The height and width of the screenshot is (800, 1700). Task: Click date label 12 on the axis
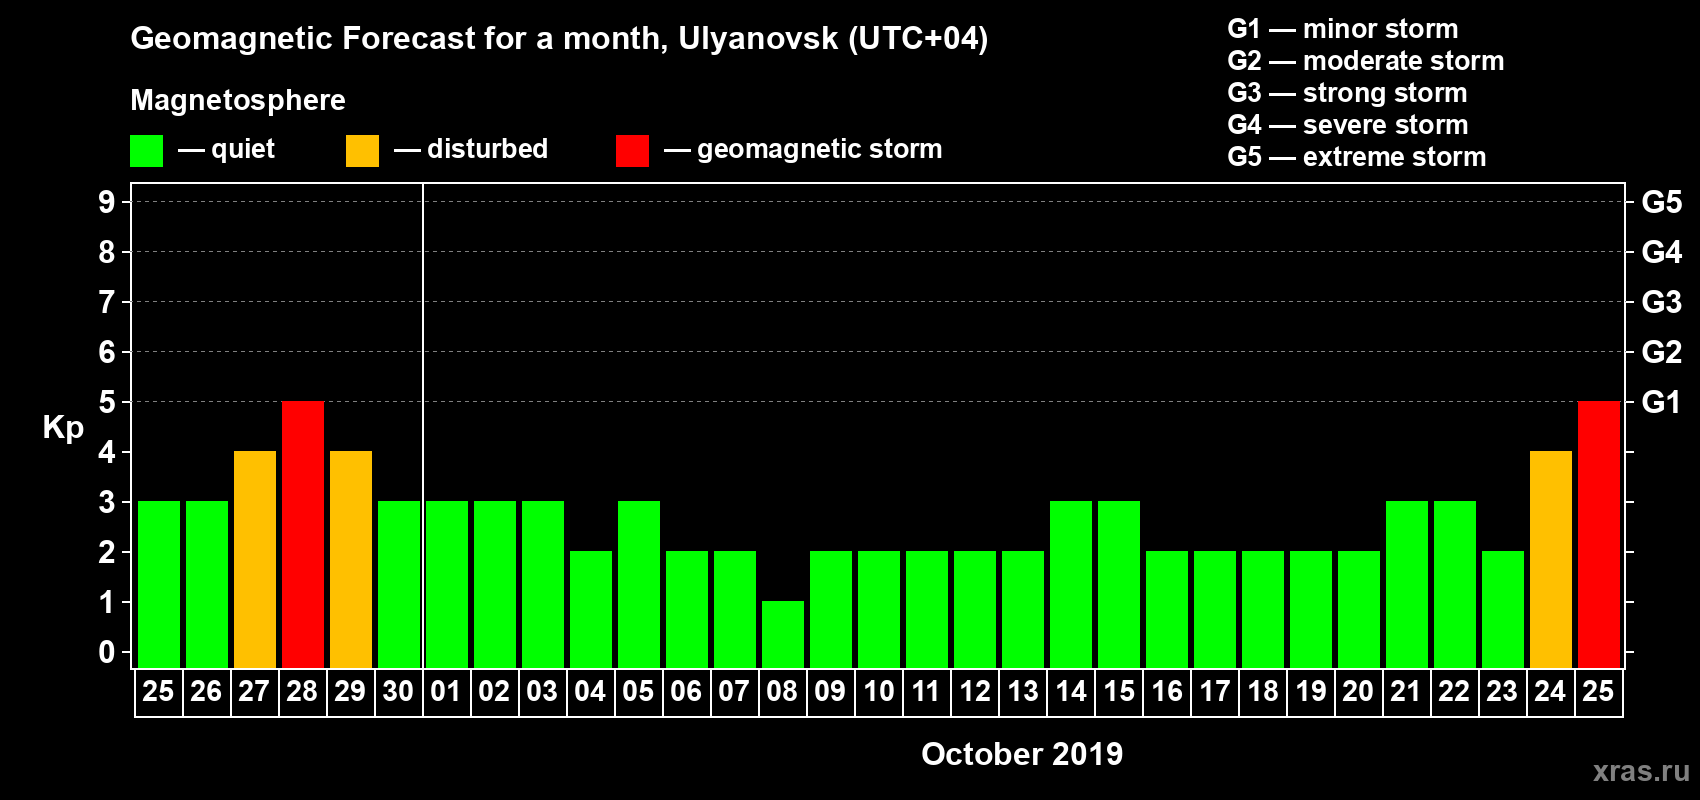pos(975,692)
